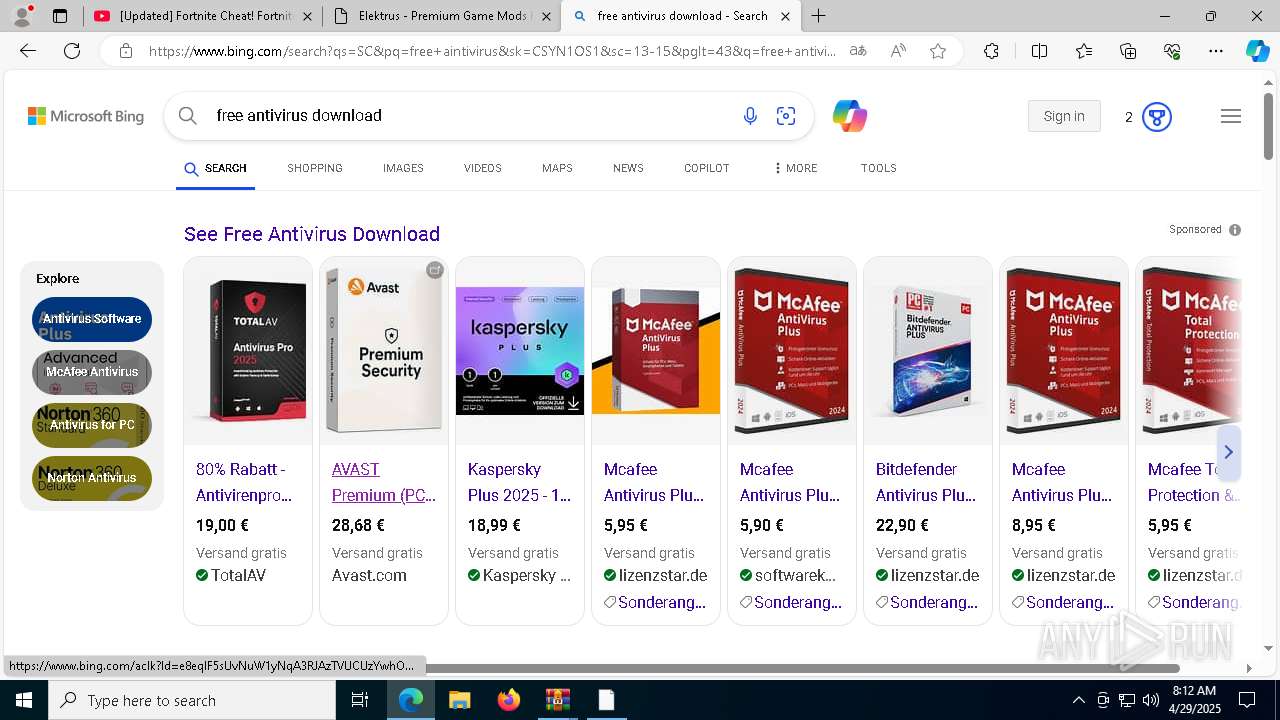
Task: Open the TOOLS search menu
Action: (x=879, y=168)
